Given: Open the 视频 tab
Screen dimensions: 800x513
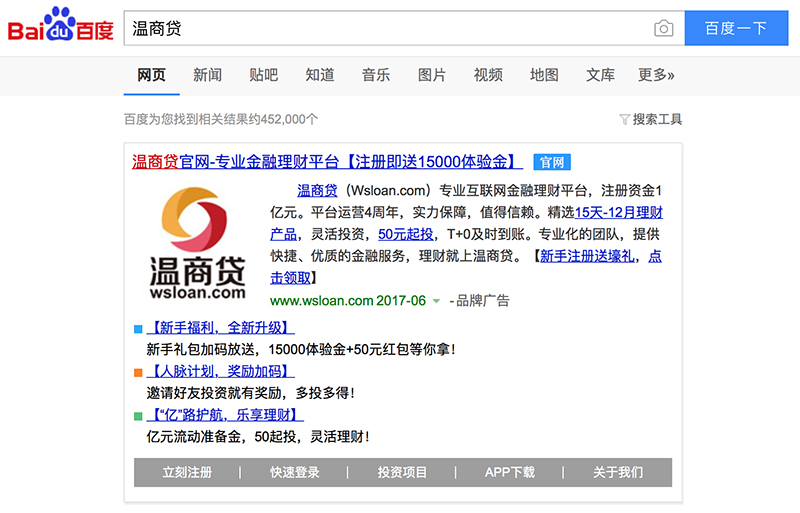Looking at the screenshot, I should 488,75.
